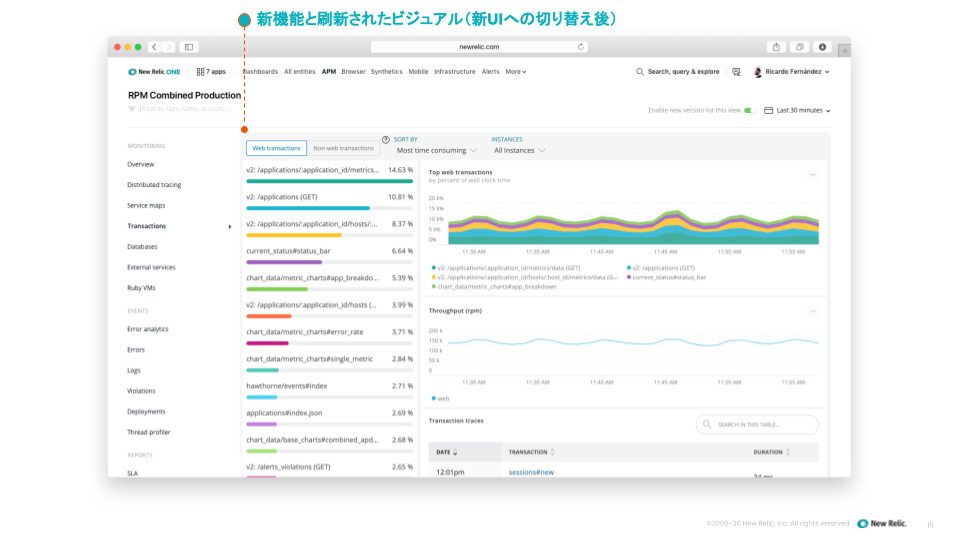This screenshot has width=960, height=540.
Task: Open Distributed tracing in sidebar
Action: click(x=154, y=185)
